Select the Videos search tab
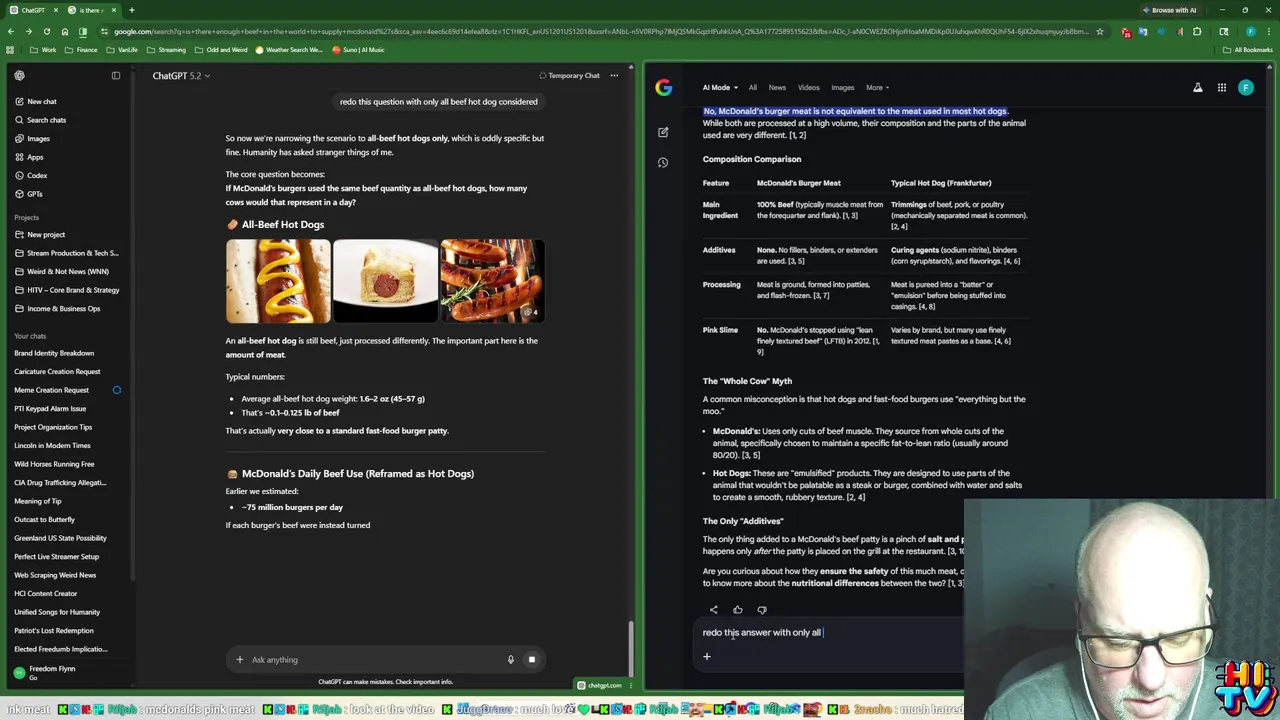 [808, 87]
